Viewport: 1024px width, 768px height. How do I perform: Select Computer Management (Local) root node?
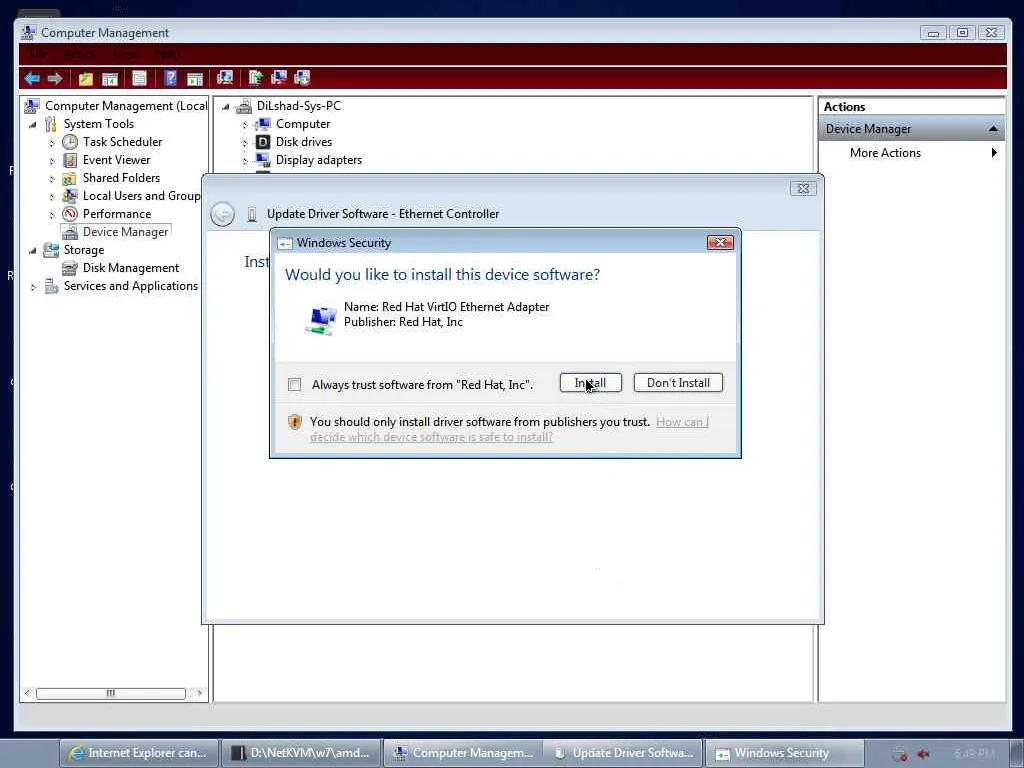(125, 106)
